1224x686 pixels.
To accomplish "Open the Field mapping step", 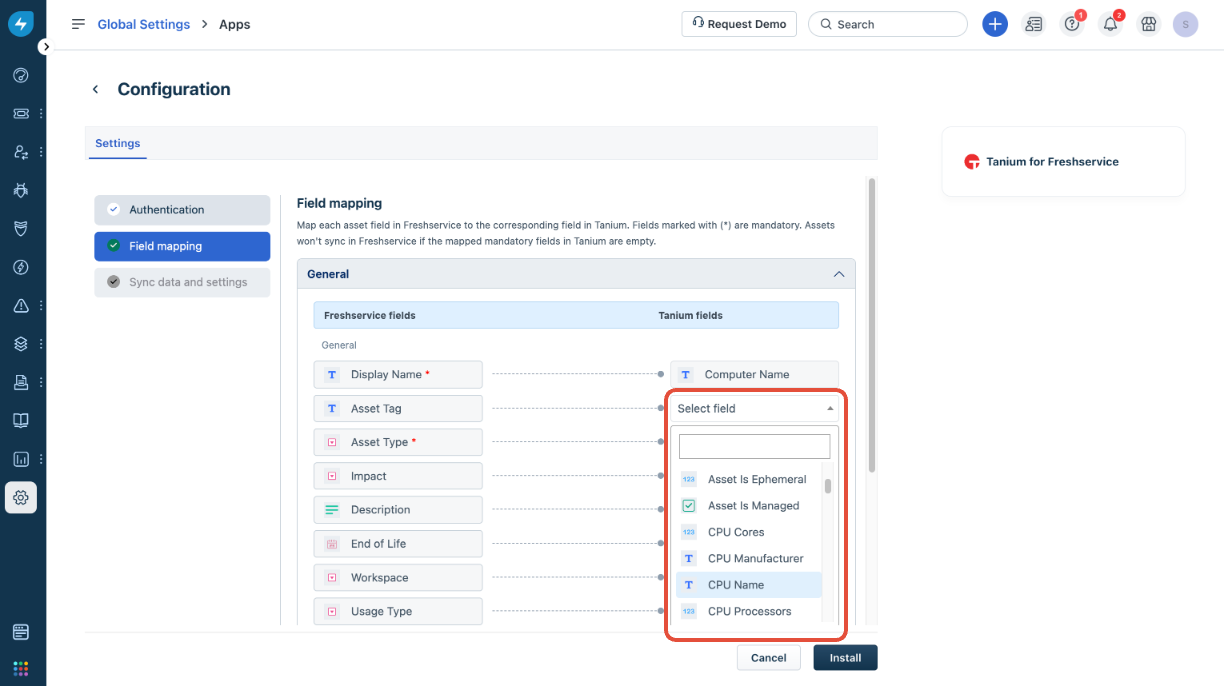I will coord(182,246).
